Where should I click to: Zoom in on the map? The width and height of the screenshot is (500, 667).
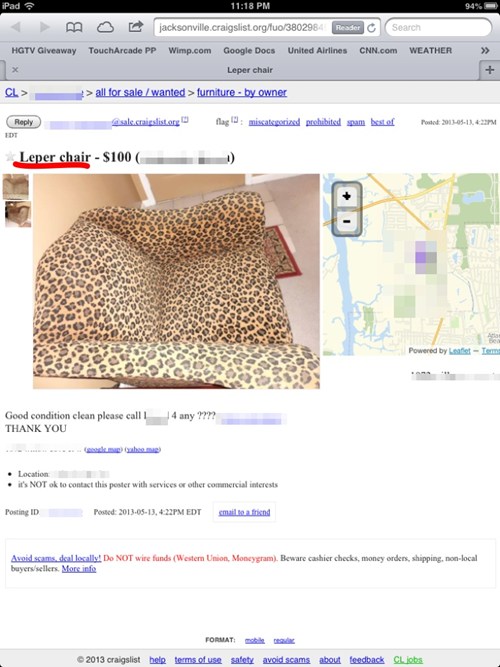click(347, 196)
